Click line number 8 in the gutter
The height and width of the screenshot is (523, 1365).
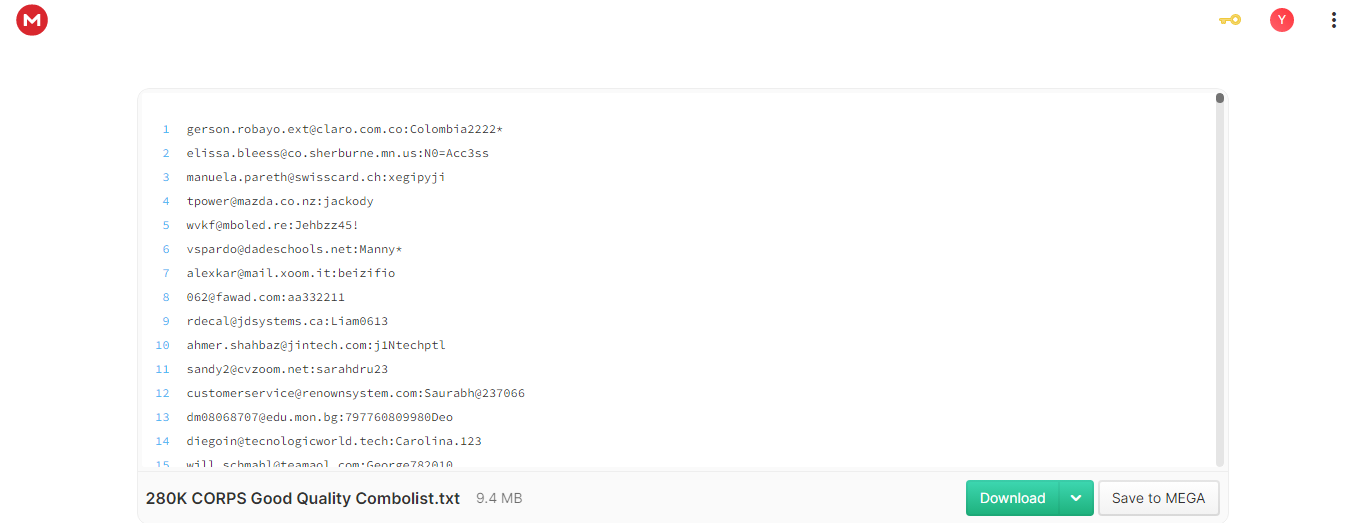click(166, 297)
